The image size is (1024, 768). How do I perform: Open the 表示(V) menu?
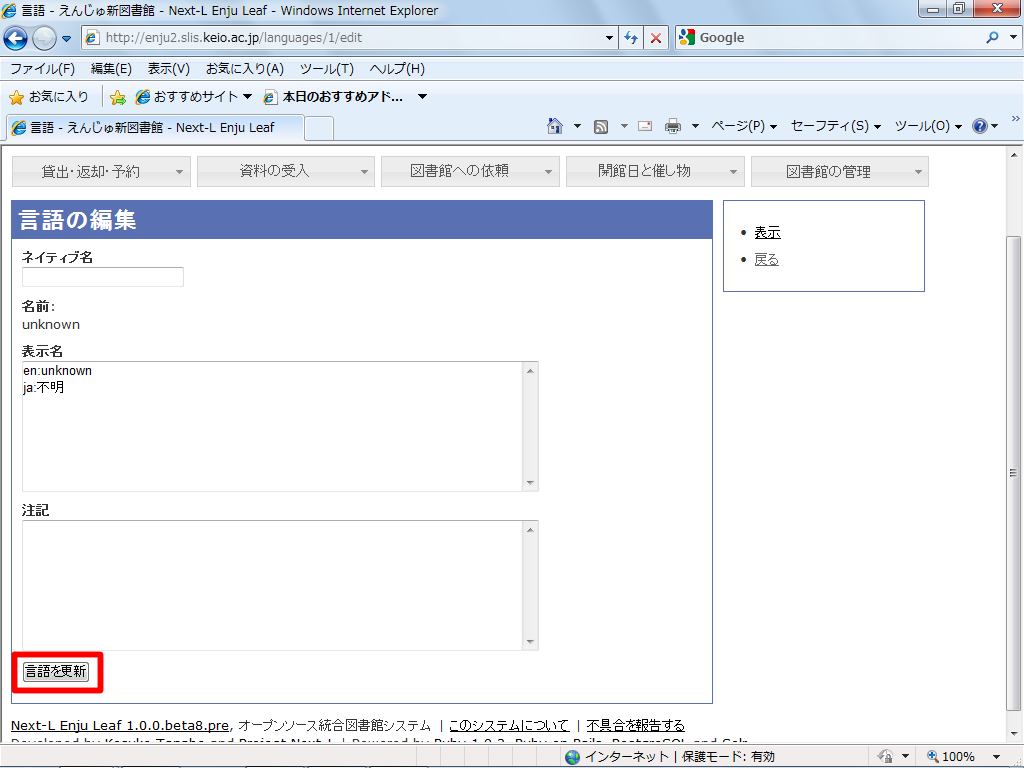click(x=168, y=69)
